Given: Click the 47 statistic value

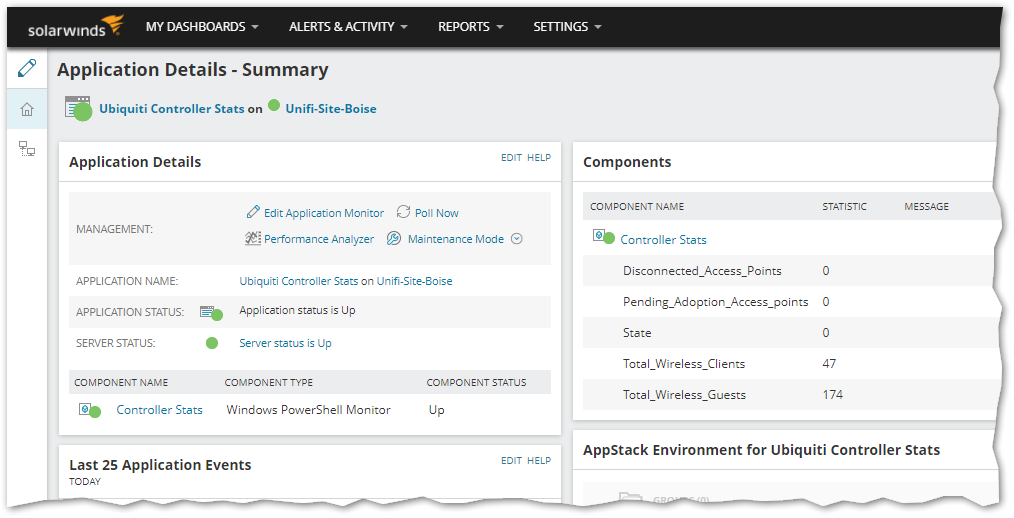Looking at the screenshot, I should (829, 364).
